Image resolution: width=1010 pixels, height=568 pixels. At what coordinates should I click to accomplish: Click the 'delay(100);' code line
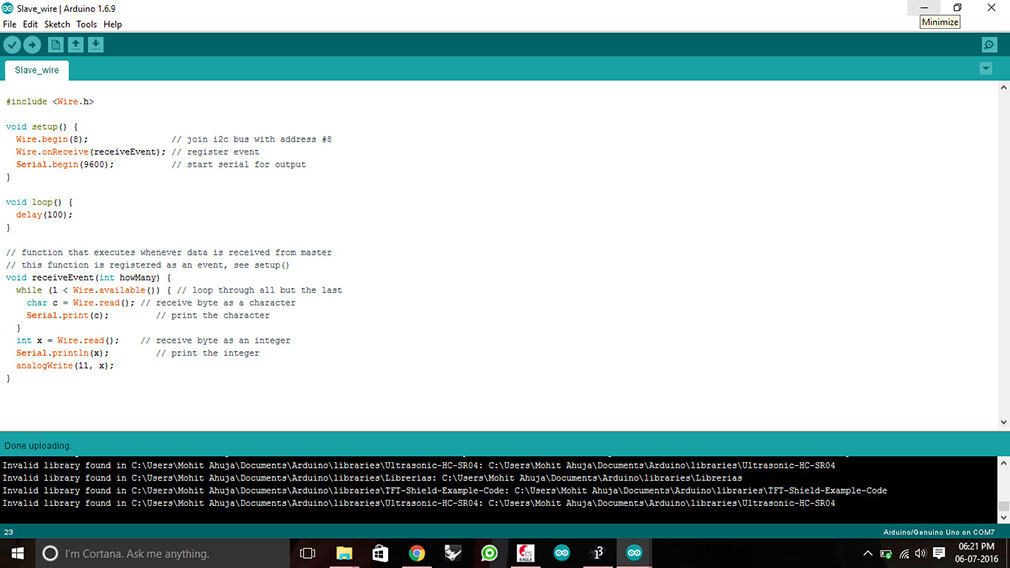[44, 214]
